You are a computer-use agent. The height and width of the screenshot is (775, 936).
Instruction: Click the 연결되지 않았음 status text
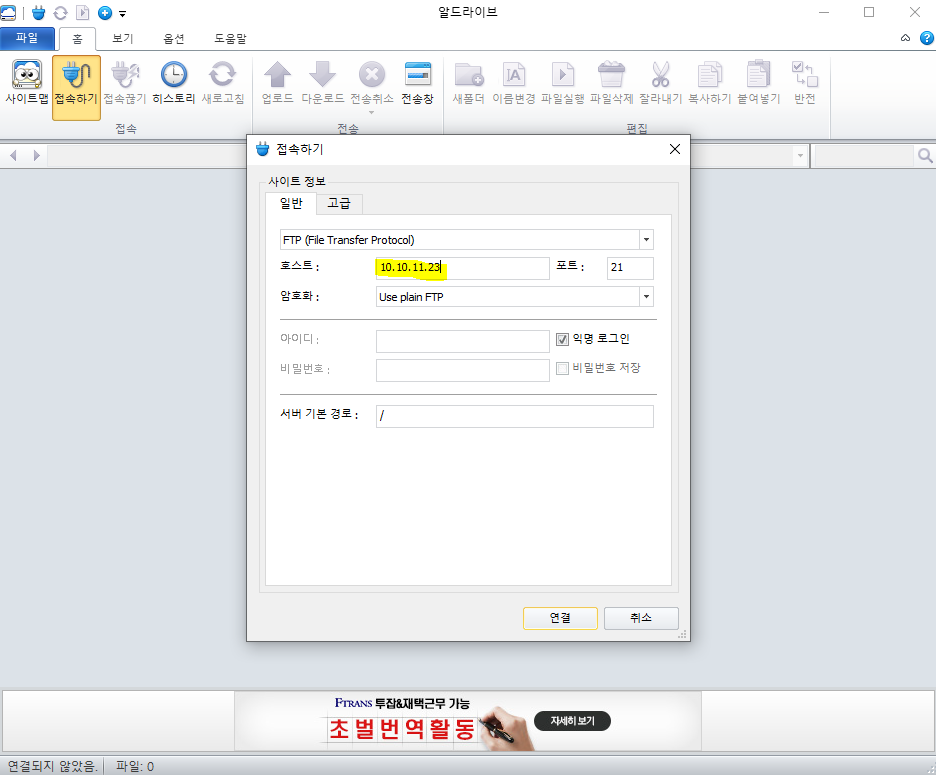(x=52, y=766)
